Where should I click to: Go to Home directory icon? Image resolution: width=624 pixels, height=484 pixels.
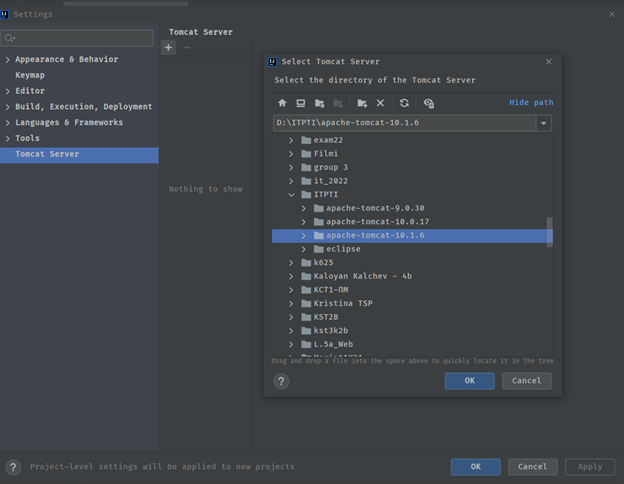coord(282,103)
